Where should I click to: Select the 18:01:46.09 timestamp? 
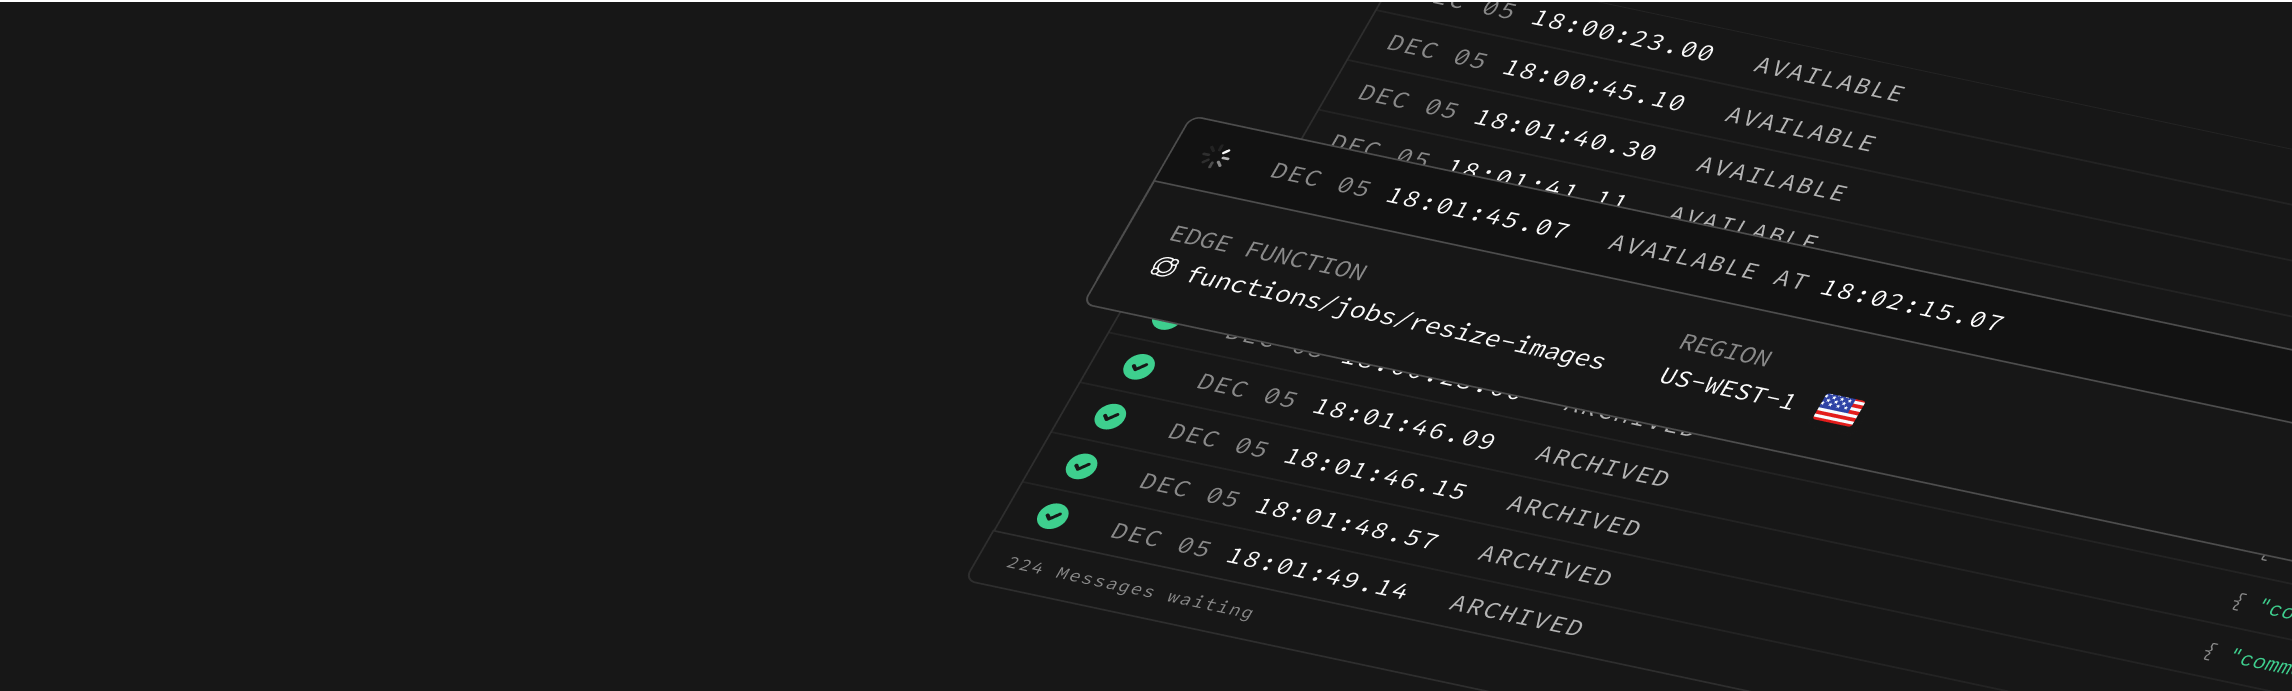pyautogui.click(x=1403, y=424)
